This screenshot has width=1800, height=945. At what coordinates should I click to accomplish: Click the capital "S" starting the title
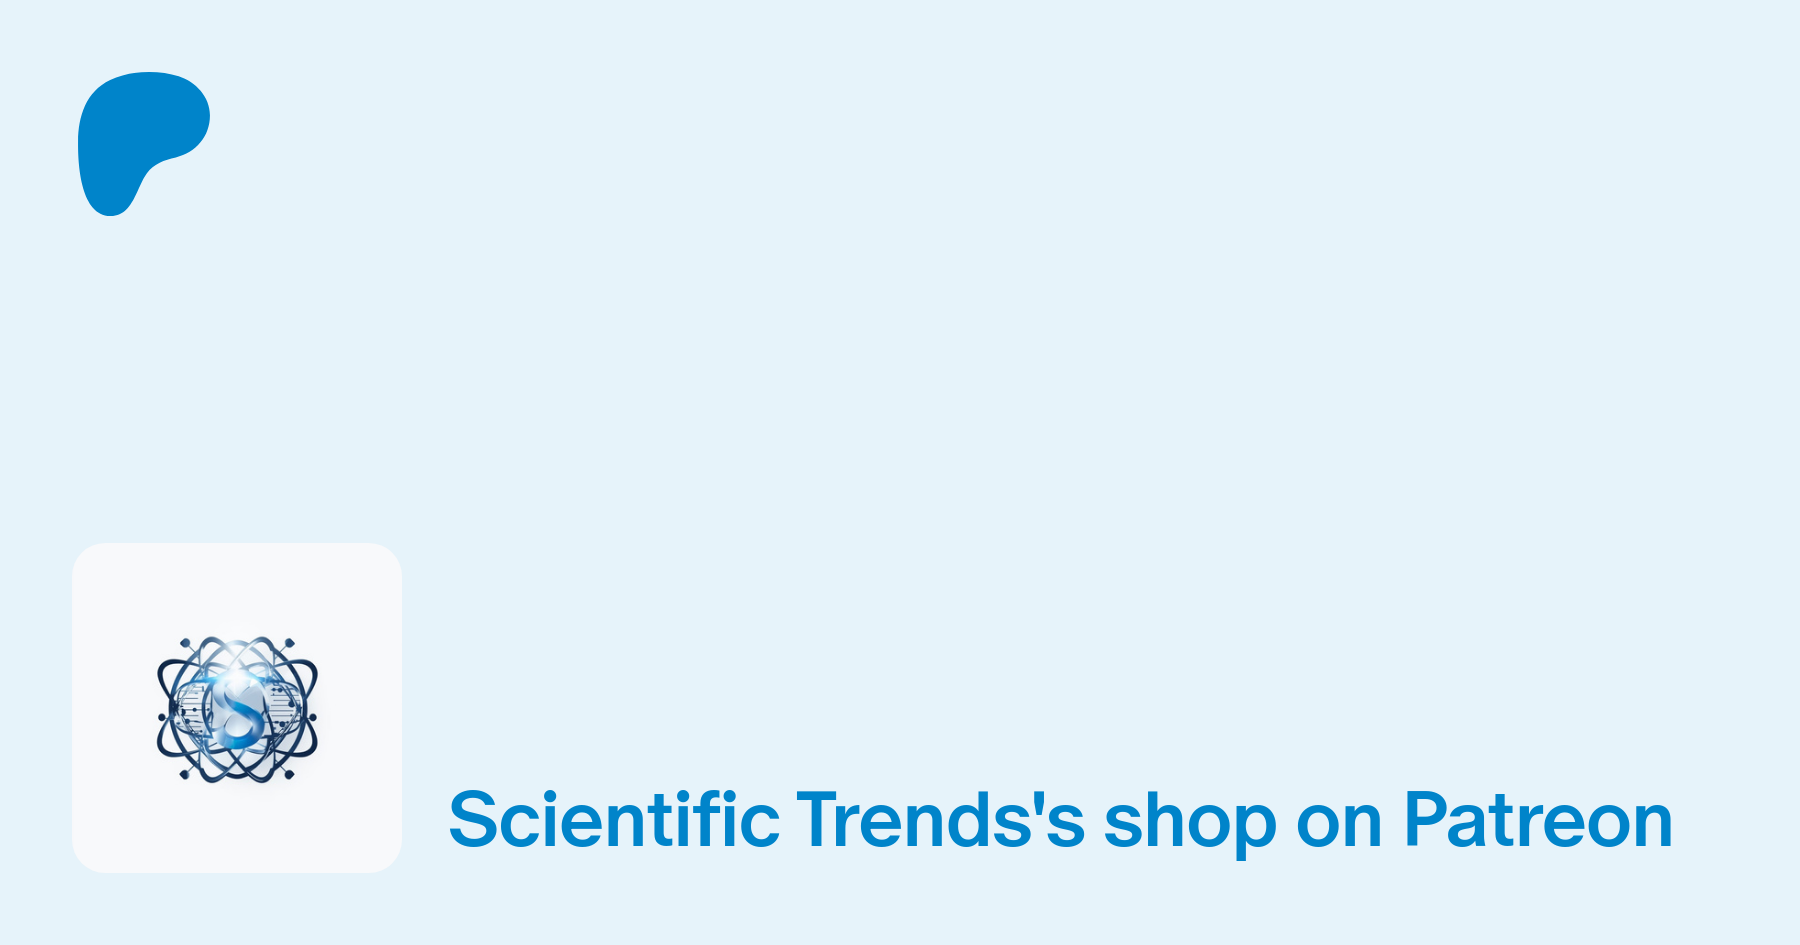click(474, 820)
